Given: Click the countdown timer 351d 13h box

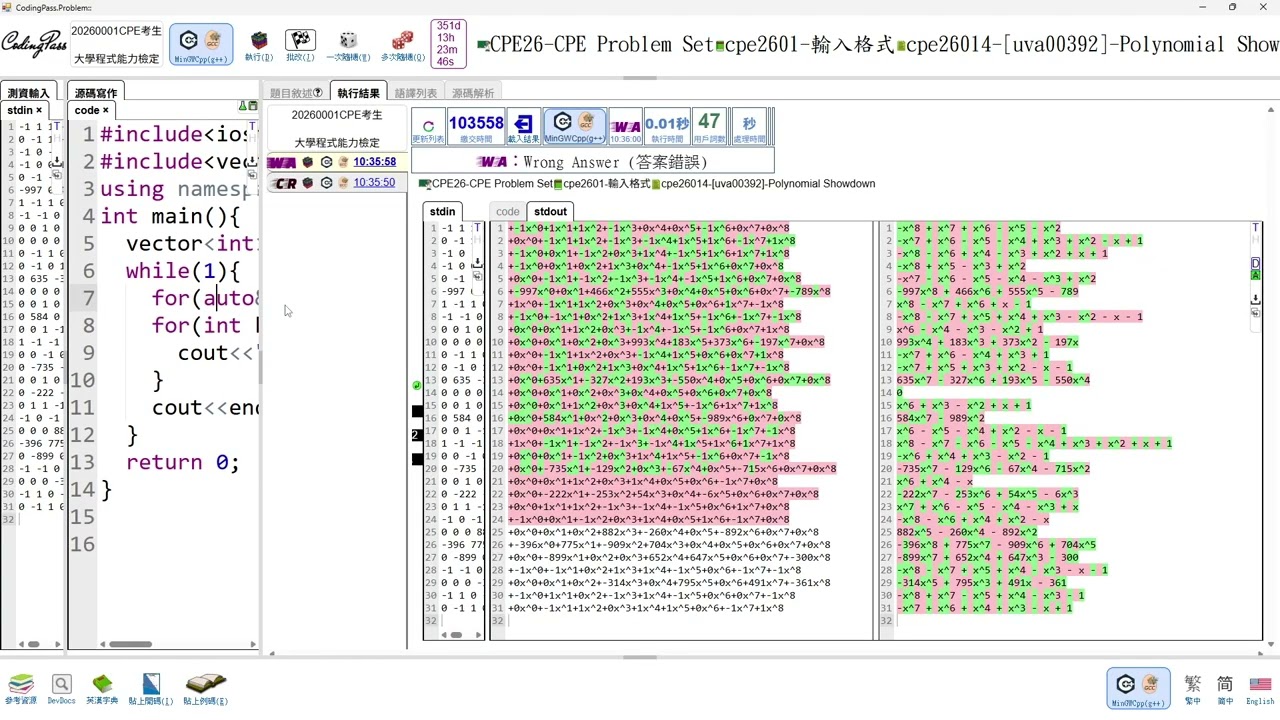Looking at the screenshot, I should pyautogui.click(x=447, y=44).
